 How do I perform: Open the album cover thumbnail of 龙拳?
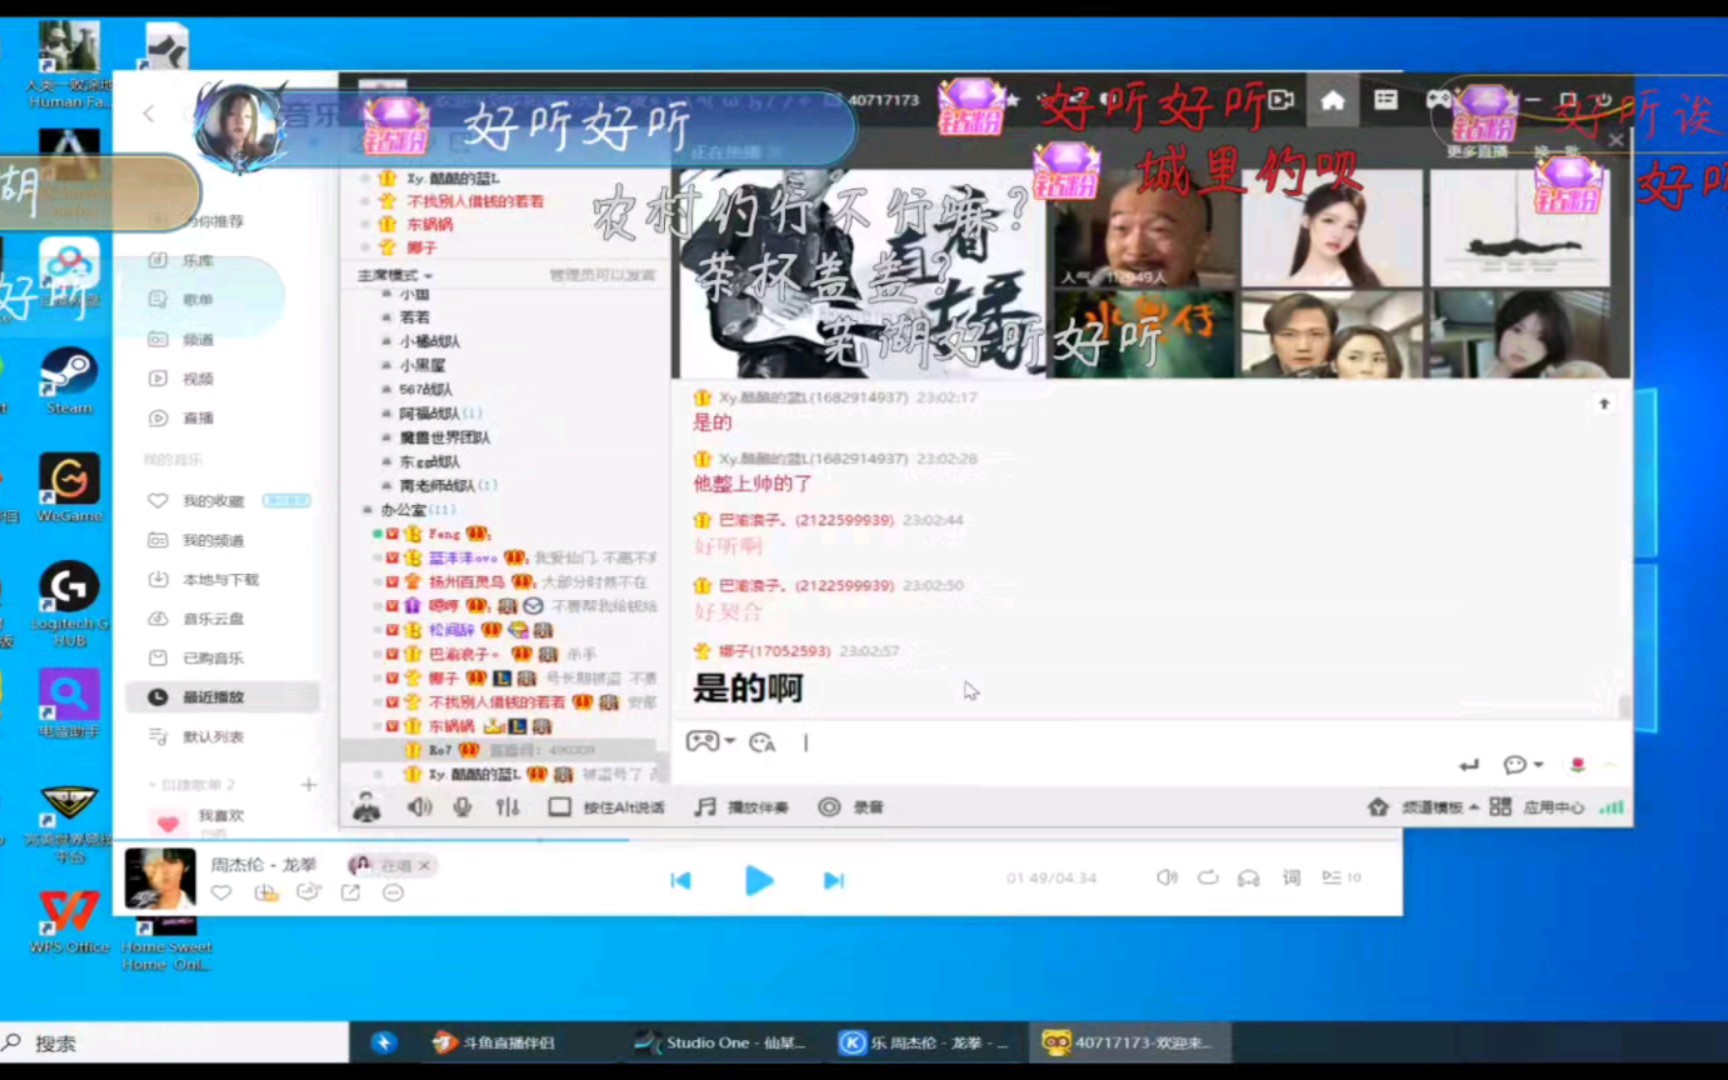(160, 878)
